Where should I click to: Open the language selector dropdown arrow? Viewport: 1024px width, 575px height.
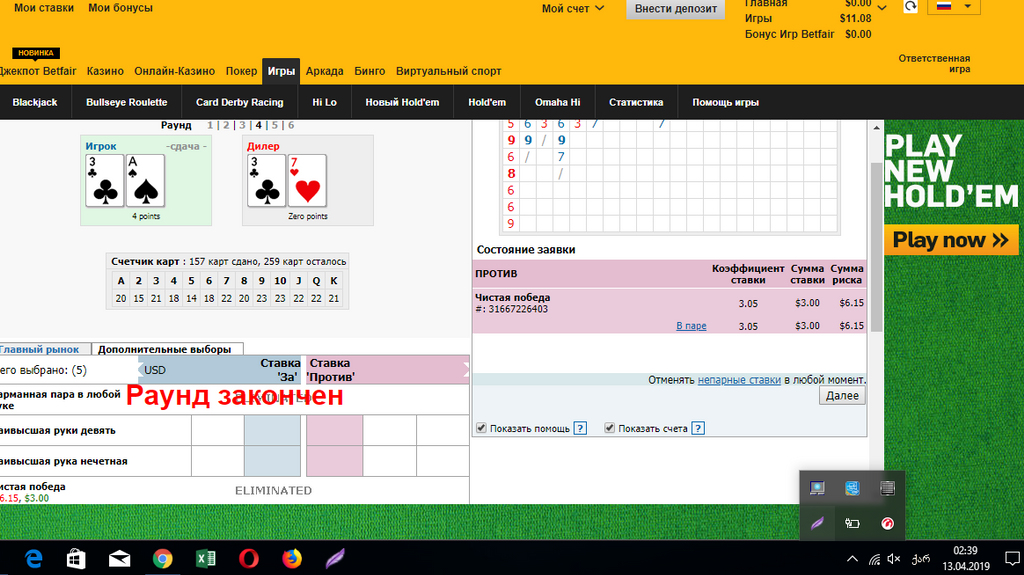(968, 7)
